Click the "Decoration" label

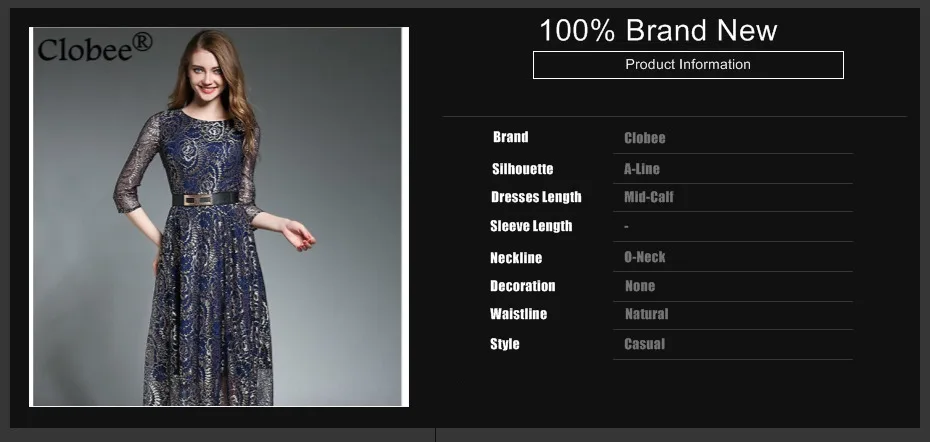(523, 286)
